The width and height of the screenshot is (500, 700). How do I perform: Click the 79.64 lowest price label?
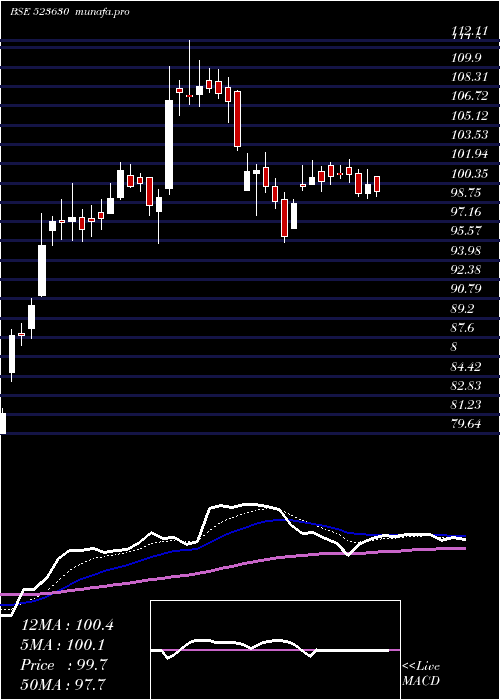(467, 424)
